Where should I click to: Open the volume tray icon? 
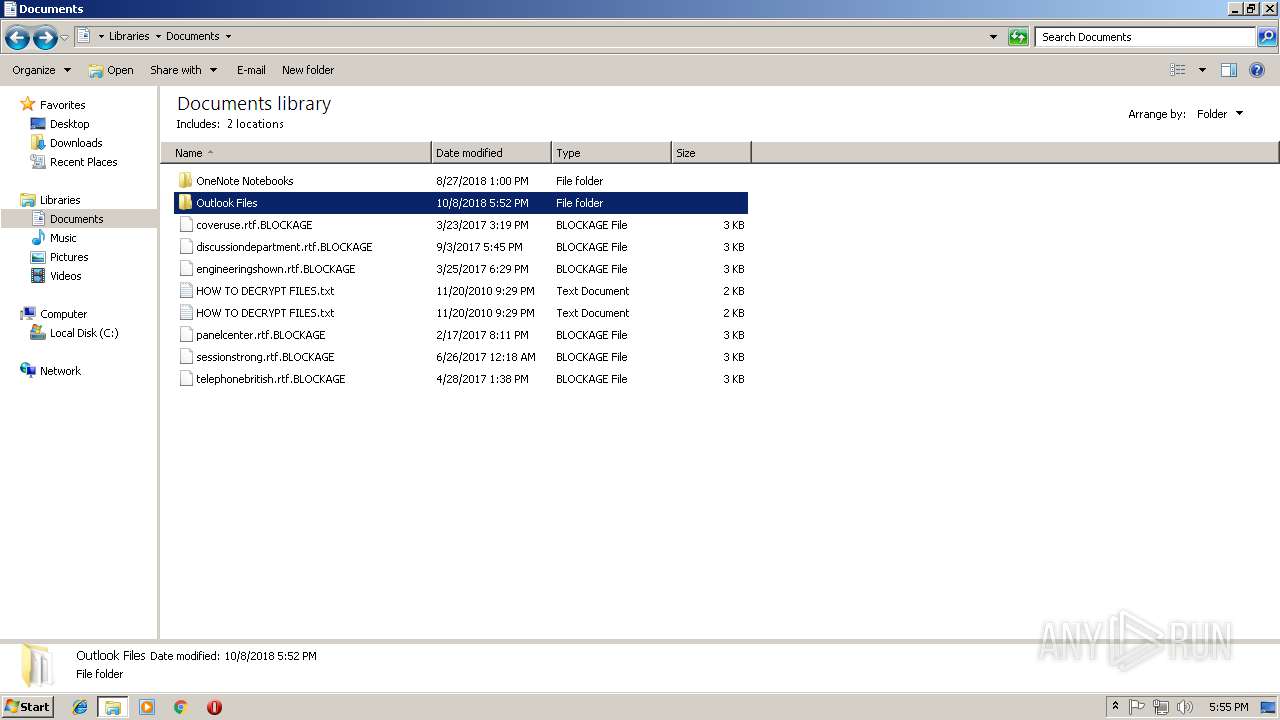[x=1185, y=707]
